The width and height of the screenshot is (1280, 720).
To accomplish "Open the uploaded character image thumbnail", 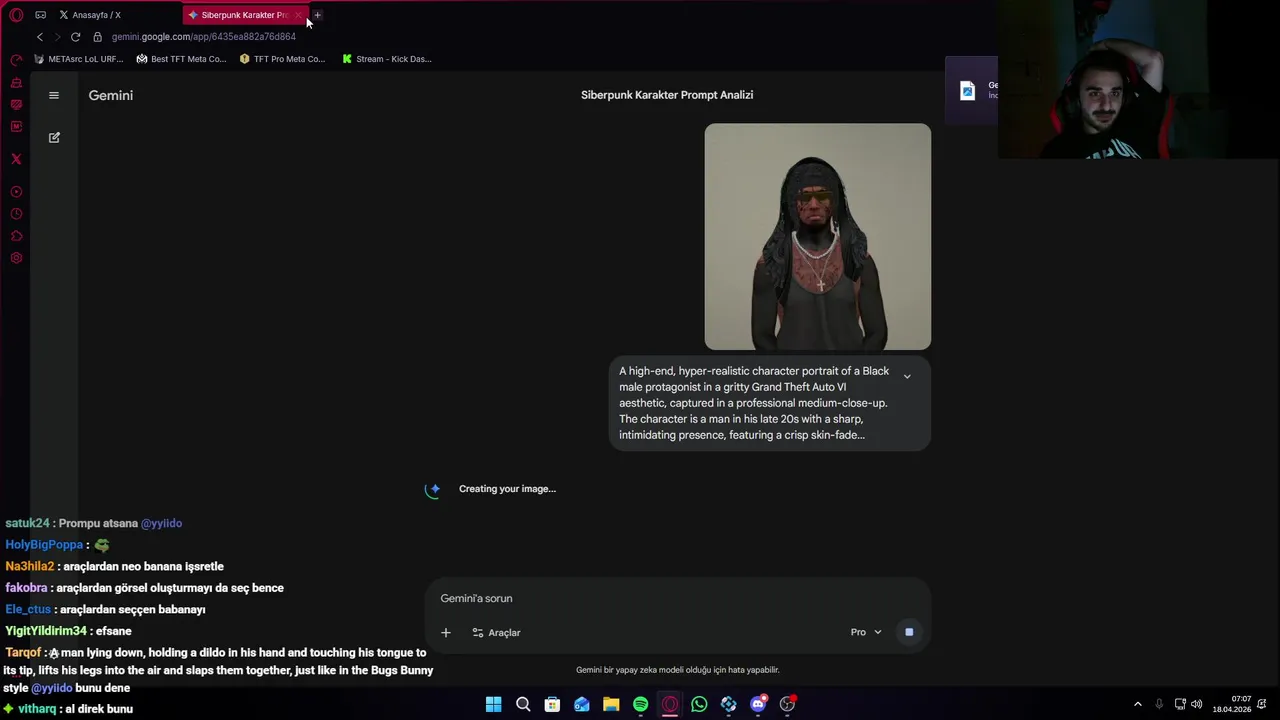I will (x=818, y=237).
